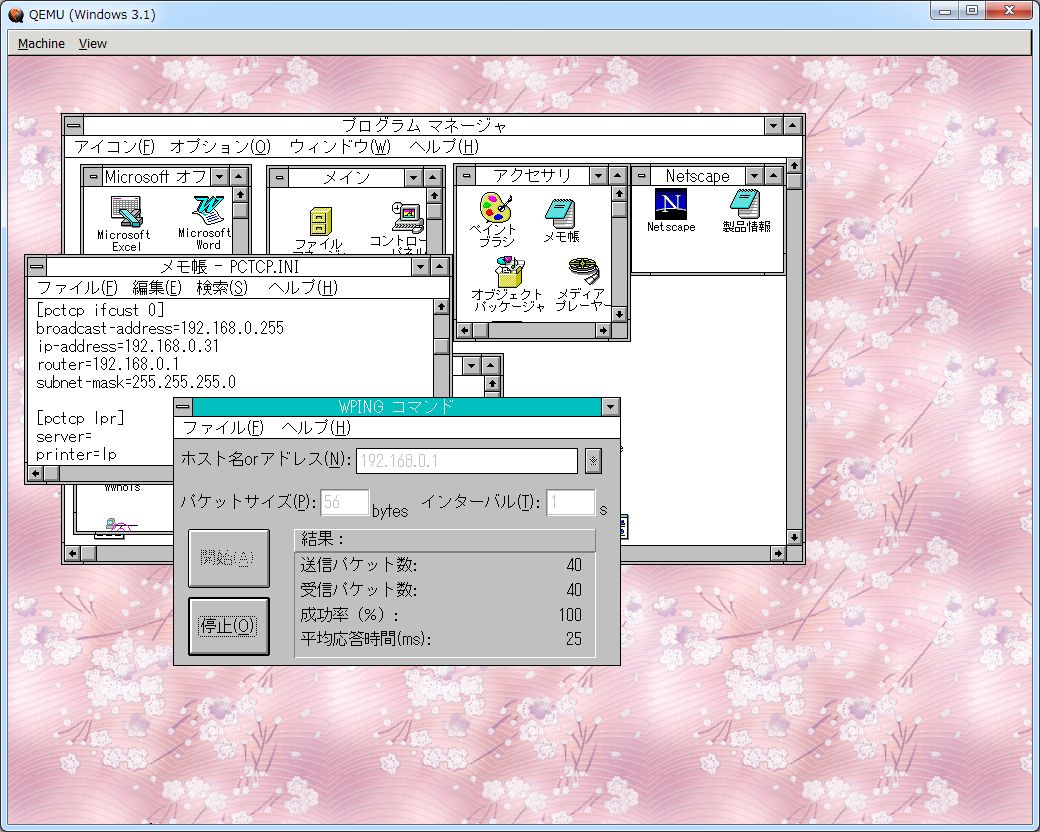The height and width of the screenshot is (832, 1040).
Task: Click Program Manager's horizontal scroll right arrow
Action: tap(778, 553)
